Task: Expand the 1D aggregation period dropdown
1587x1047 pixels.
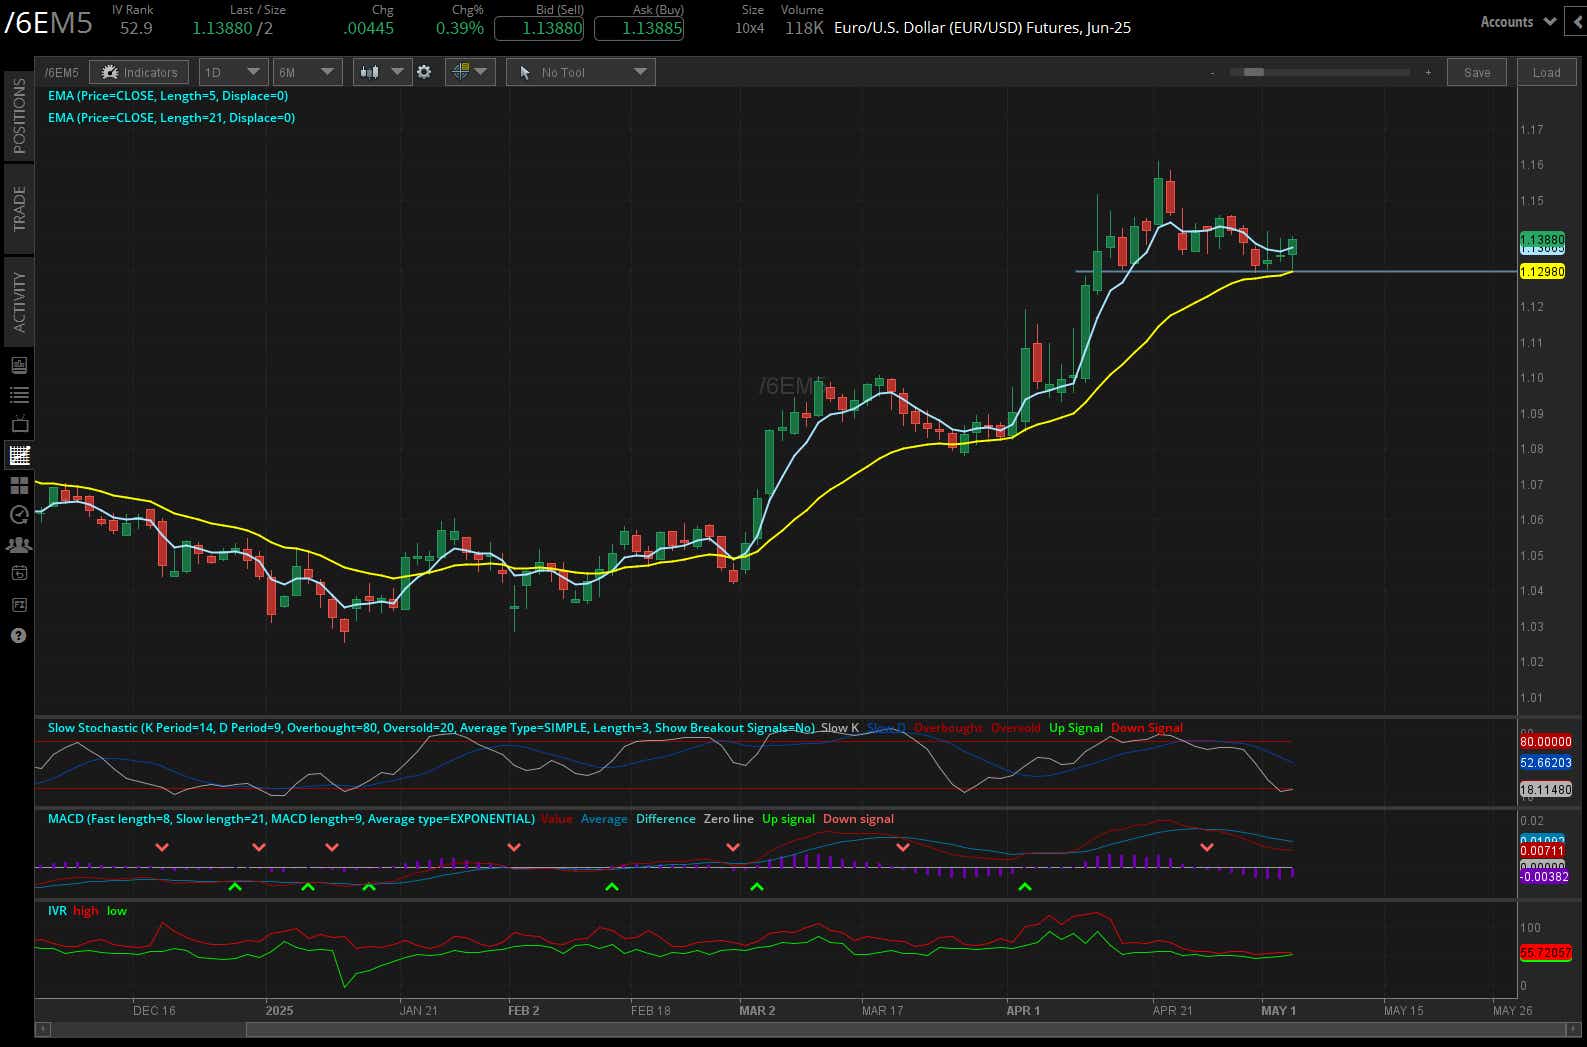Action: click(x=232, y=72)
